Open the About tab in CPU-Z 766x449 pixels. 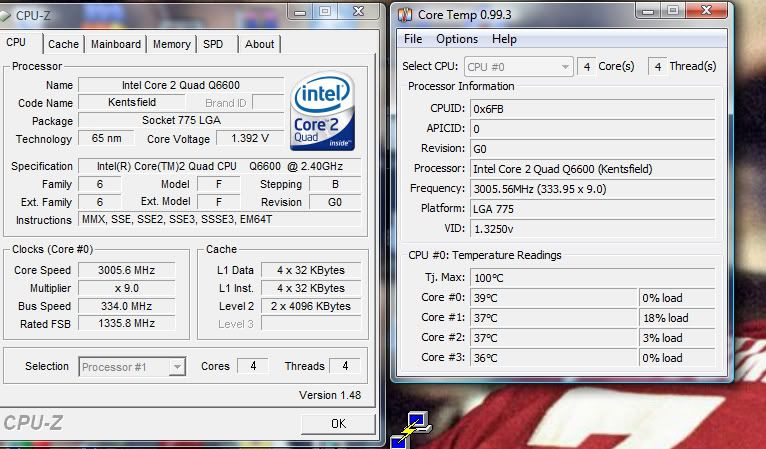click(x=259, y=44)
